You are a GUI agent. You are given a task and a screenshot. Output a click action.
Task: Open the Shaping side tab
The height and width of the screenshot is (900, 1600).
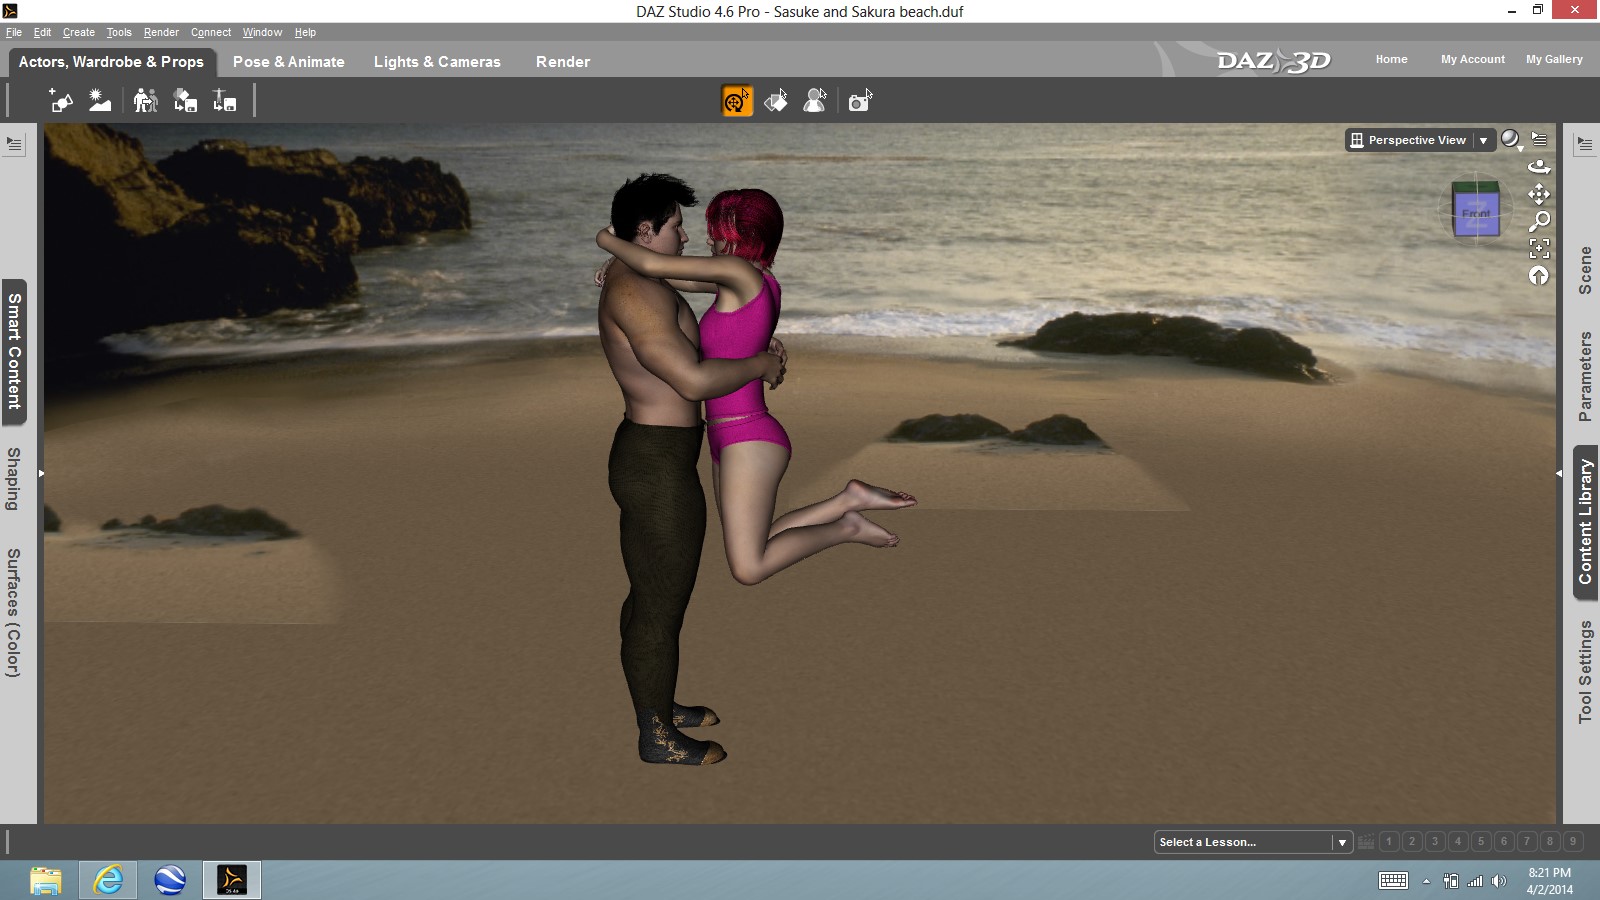[x=13, y=479]
